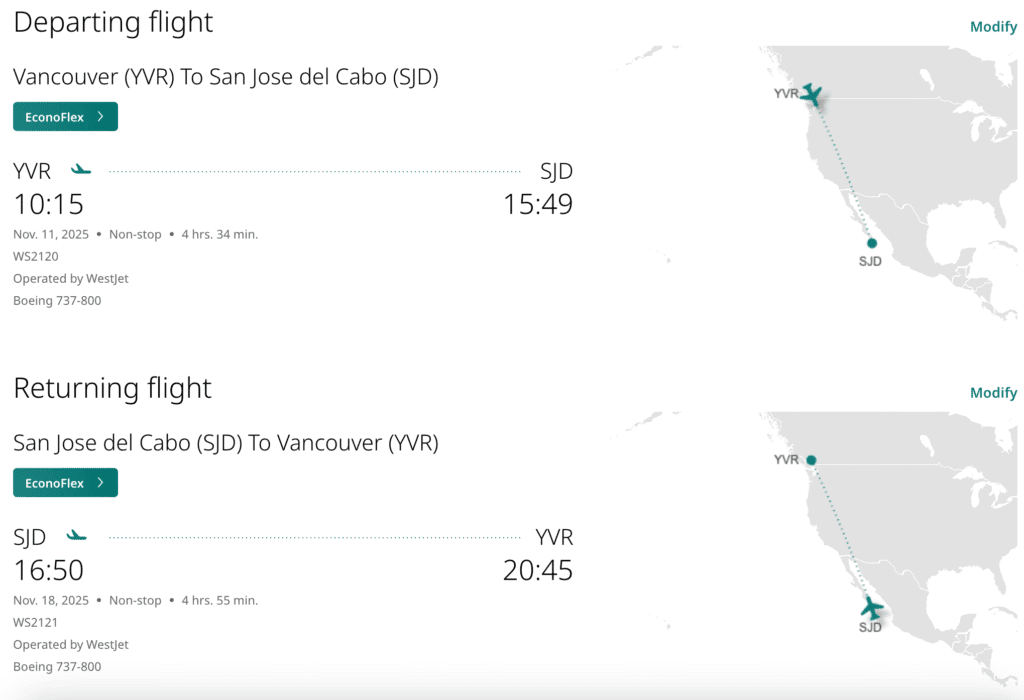The width and height of the screenshot is (1024, 700).
Task: Click the plane icon beside SJD departure code
Action: (x=77, y=536)
